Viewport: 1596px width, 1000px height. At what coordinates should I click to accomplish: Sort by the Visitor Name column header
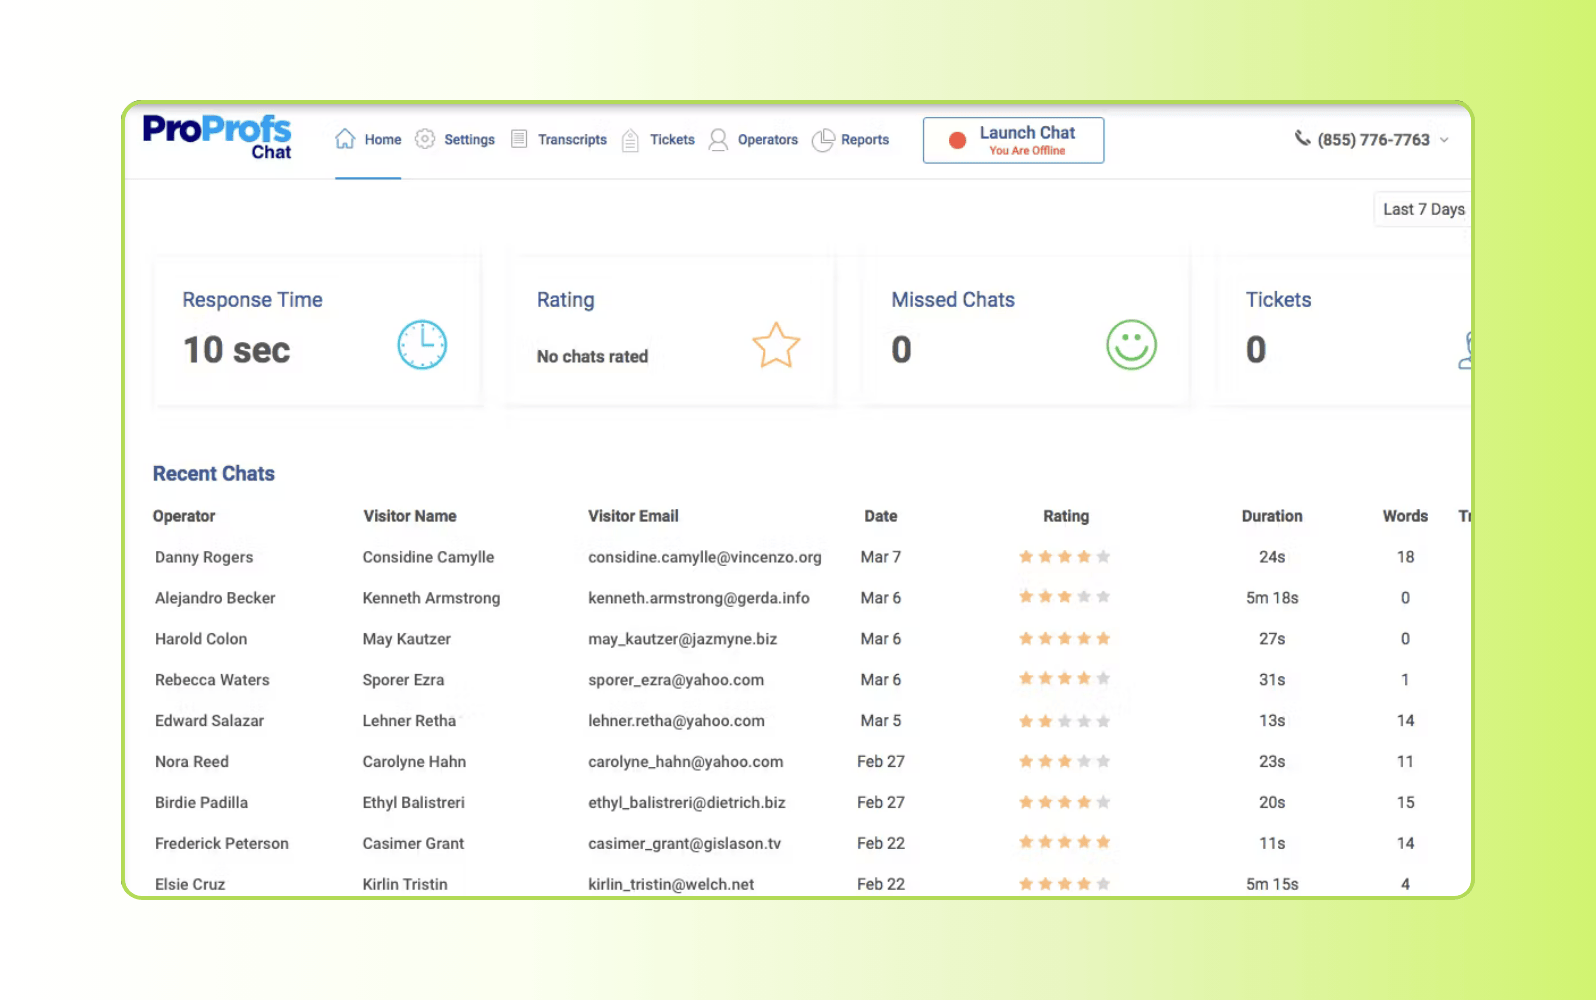click(x=410, y=516)
